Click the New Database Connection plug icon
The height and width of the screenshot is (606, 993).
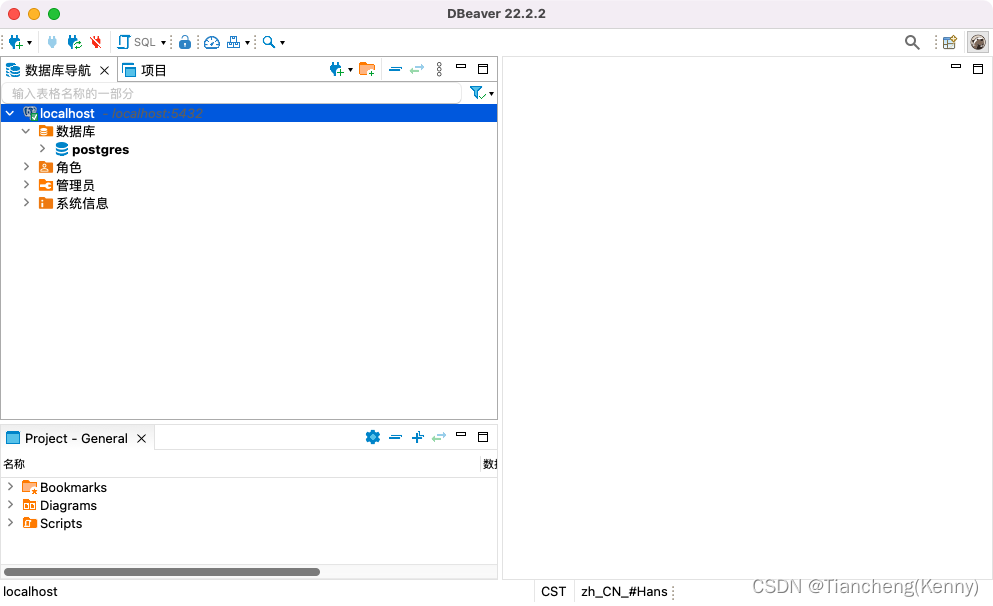tap(15, 42)
